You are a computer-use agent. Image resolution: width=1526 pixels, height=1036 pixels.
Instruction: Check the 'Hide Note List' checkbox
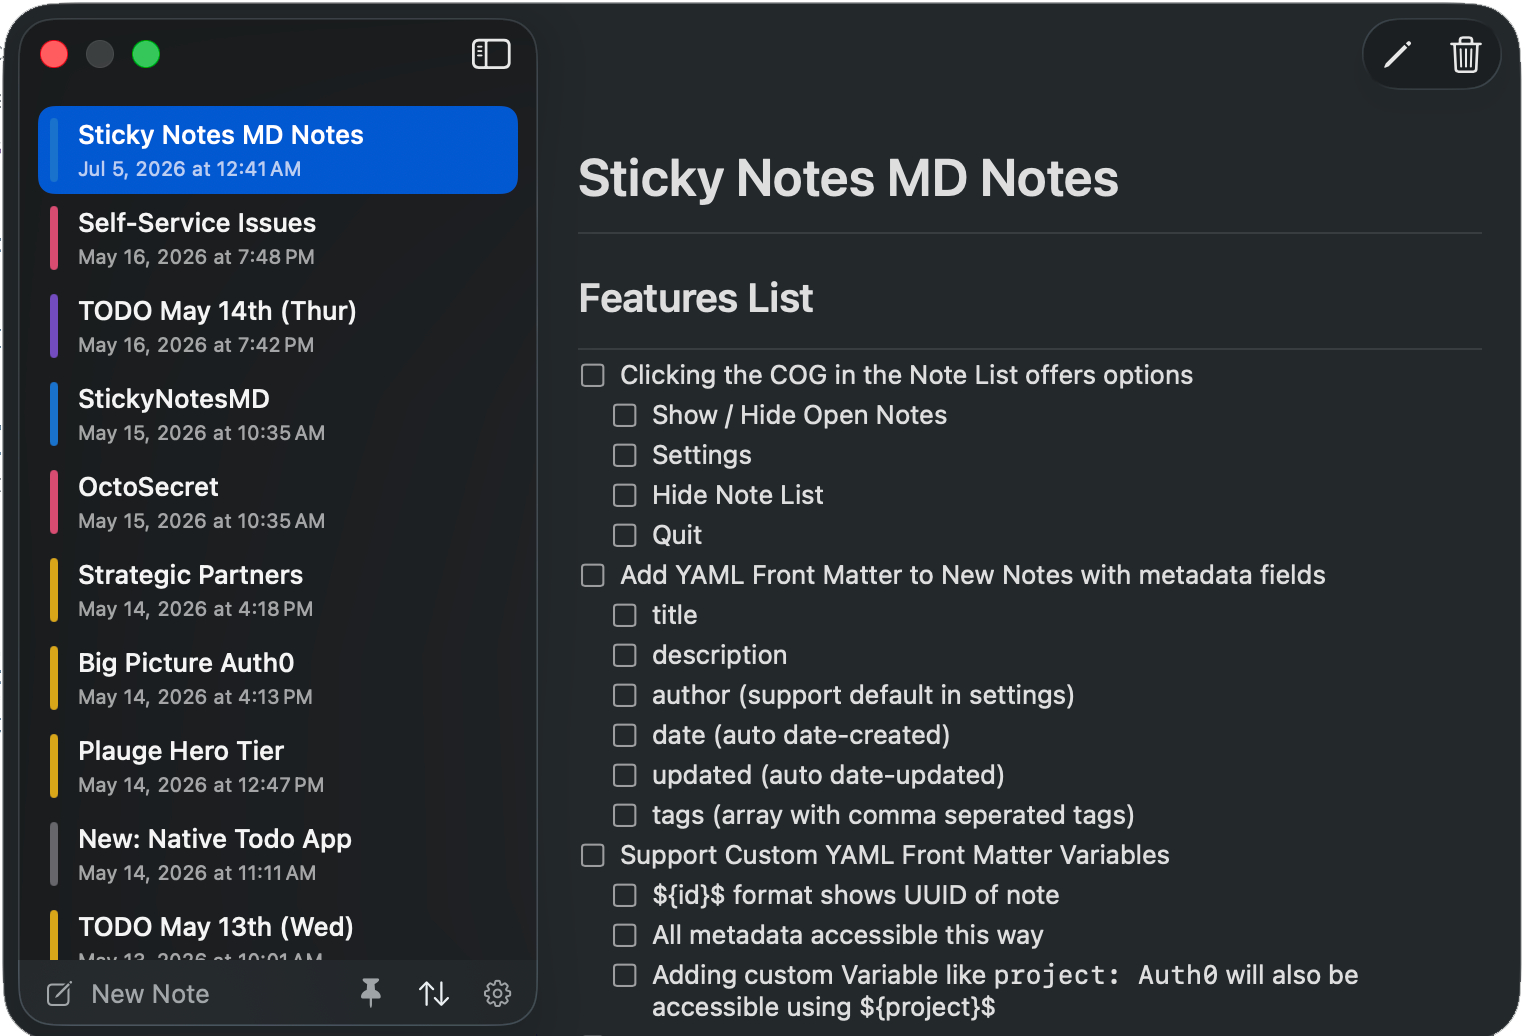[625, 495]
